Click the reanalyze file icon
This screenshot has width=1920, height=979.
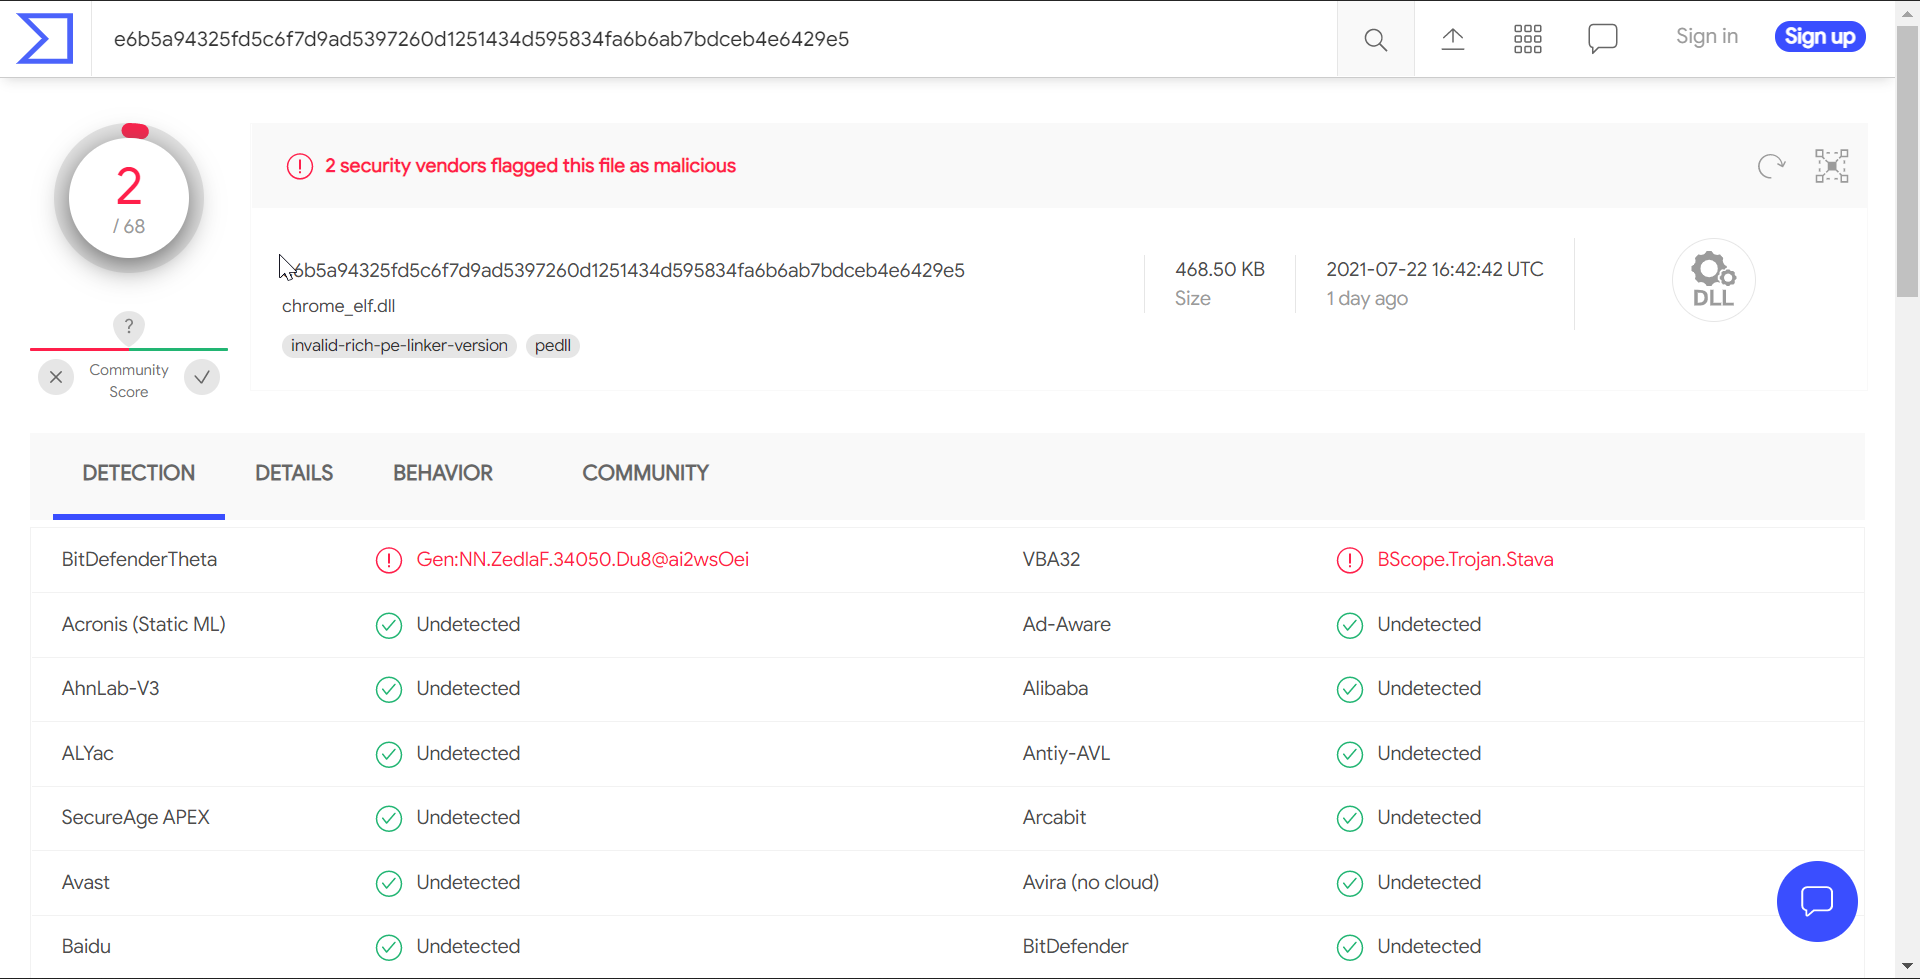[x=1770, y=166]
